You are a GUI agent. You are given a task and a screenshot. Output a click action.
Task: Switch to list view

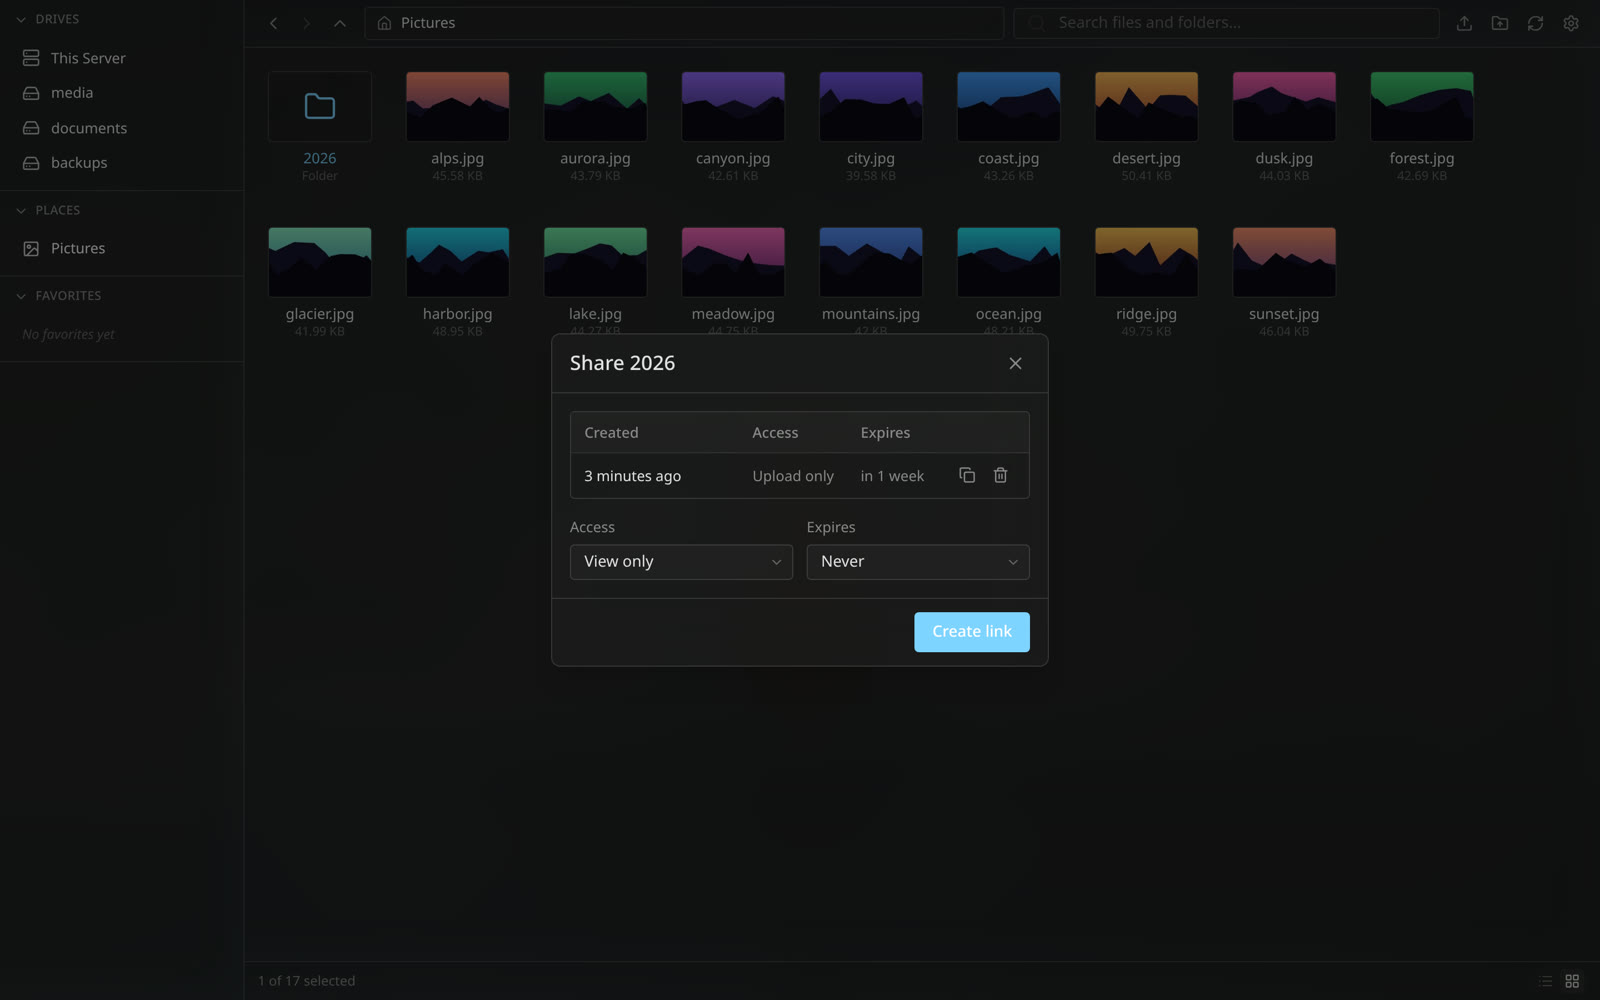tap(1546, 981)
